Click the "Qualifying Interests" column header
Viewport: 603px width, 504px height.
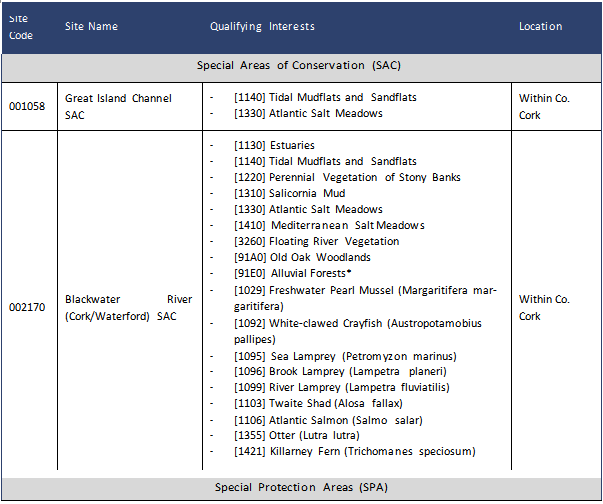point(262,26)
